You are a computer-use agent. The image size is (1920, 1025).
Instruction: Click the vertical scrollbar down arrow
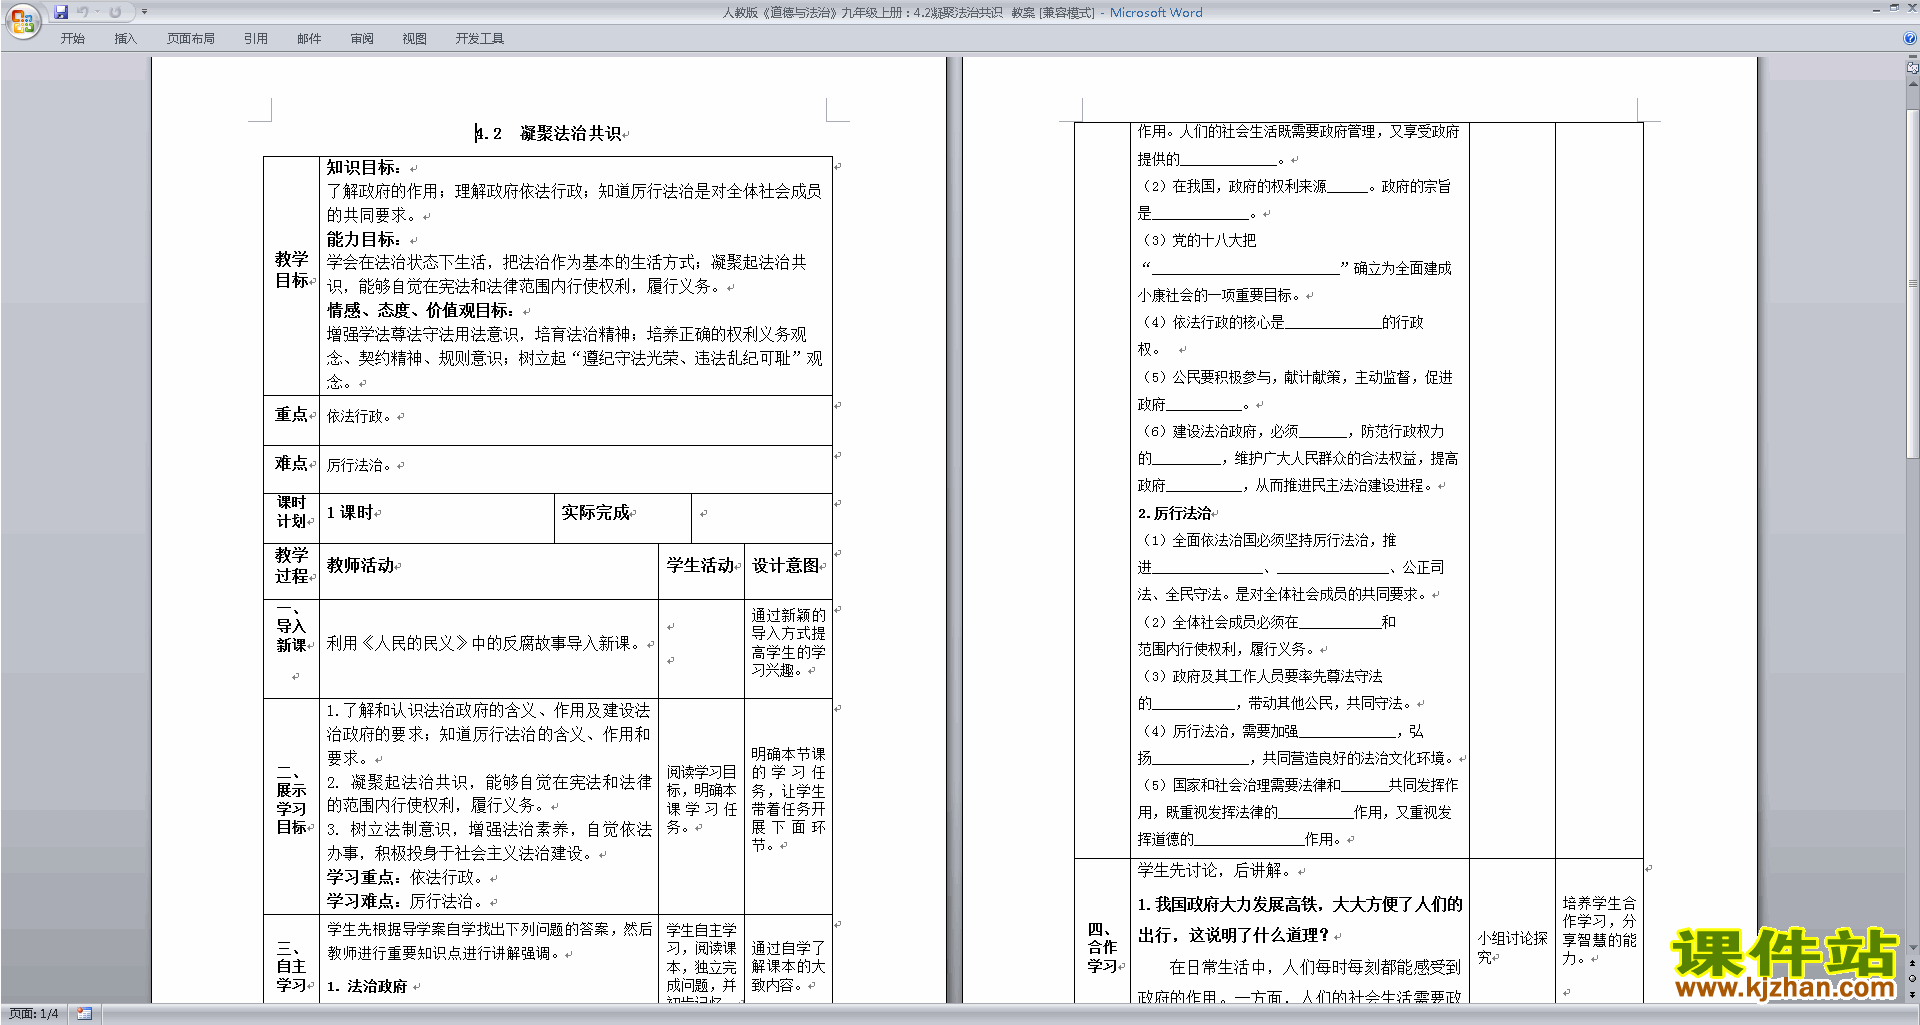(1913, 948)
